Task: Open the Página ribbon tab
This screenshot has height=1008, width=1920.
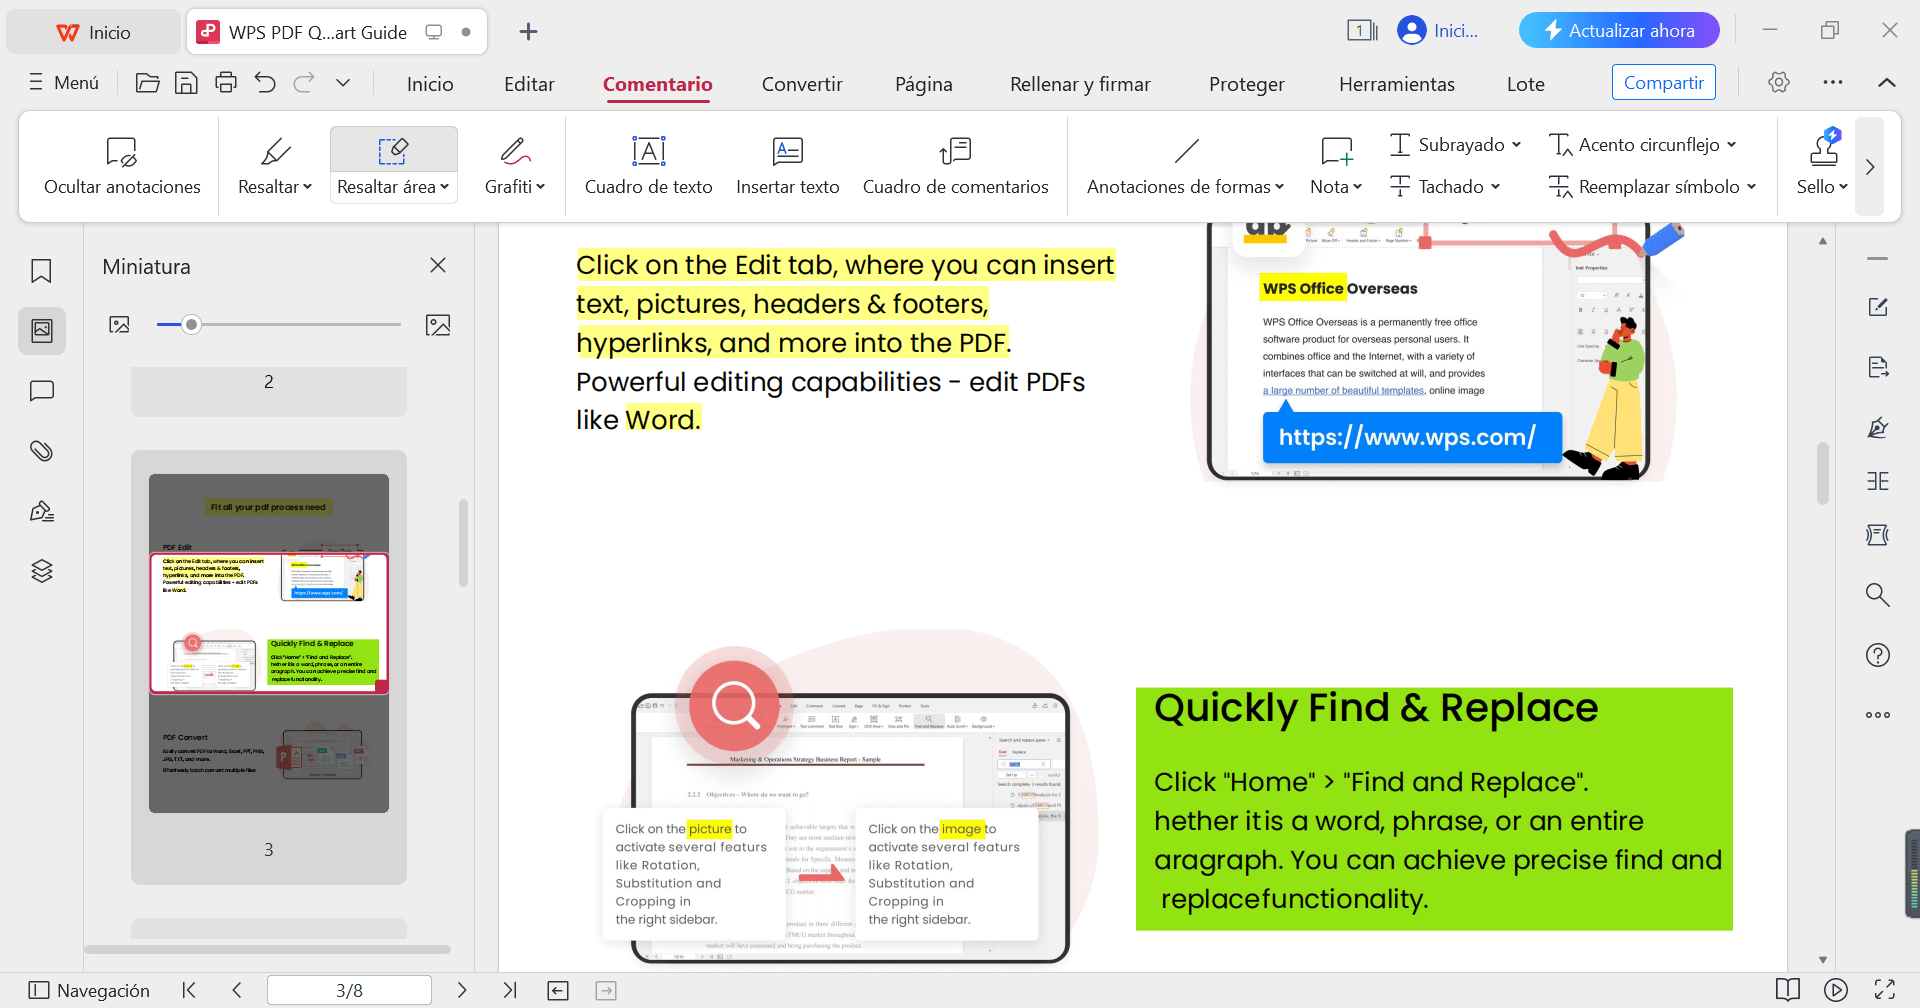Action: coord(923,84)
